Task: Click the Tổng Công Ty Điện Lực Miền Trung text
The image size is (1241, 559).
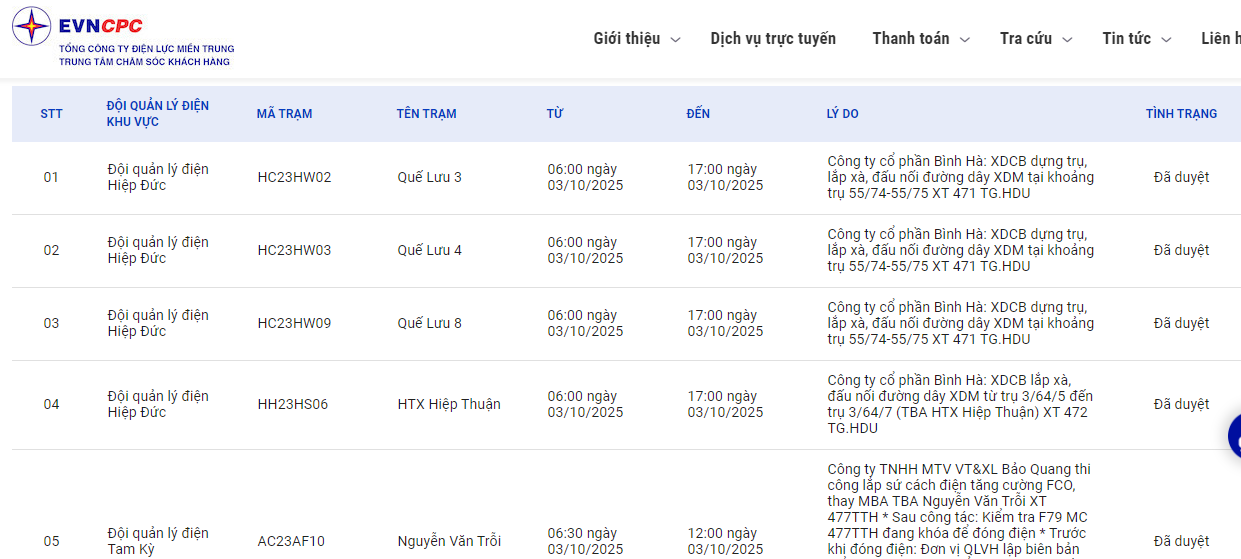Action: (146, 49)
